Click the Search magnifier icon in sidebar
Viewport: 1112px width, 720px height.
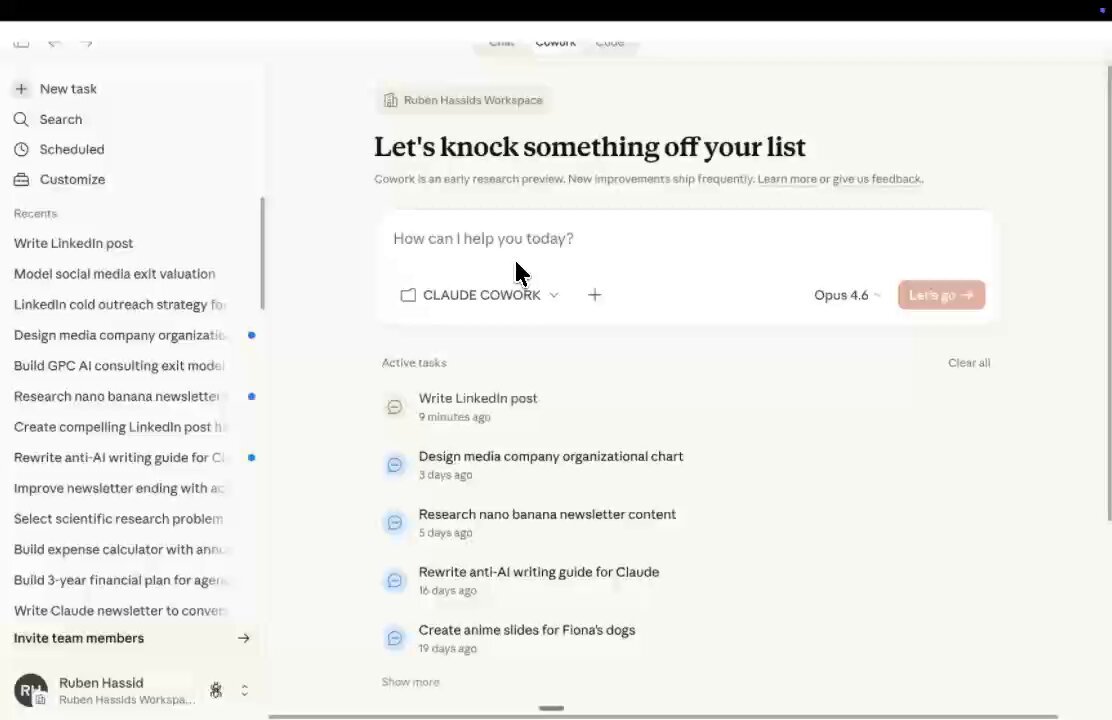21,119
